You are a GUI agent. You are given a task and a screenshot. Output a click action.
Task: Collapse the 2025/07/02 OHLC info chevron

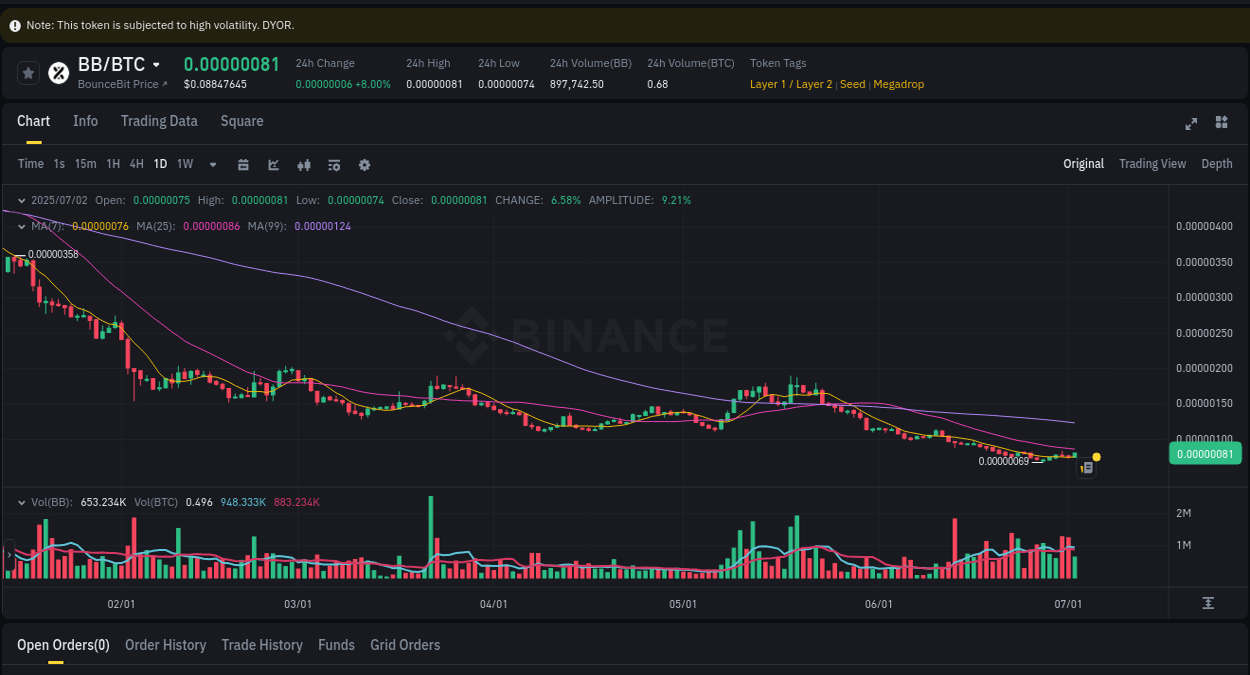click(x=22, y=200)
